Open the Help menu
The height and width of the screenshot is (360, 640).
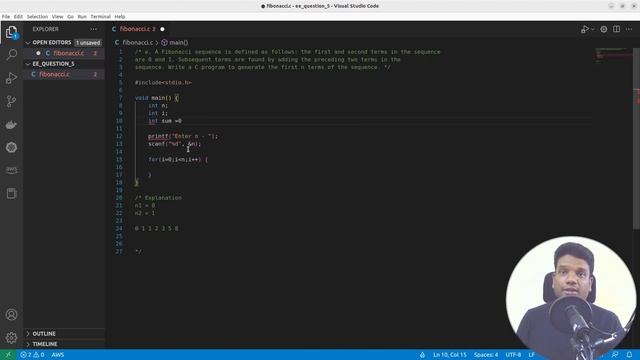click(120, 17)
